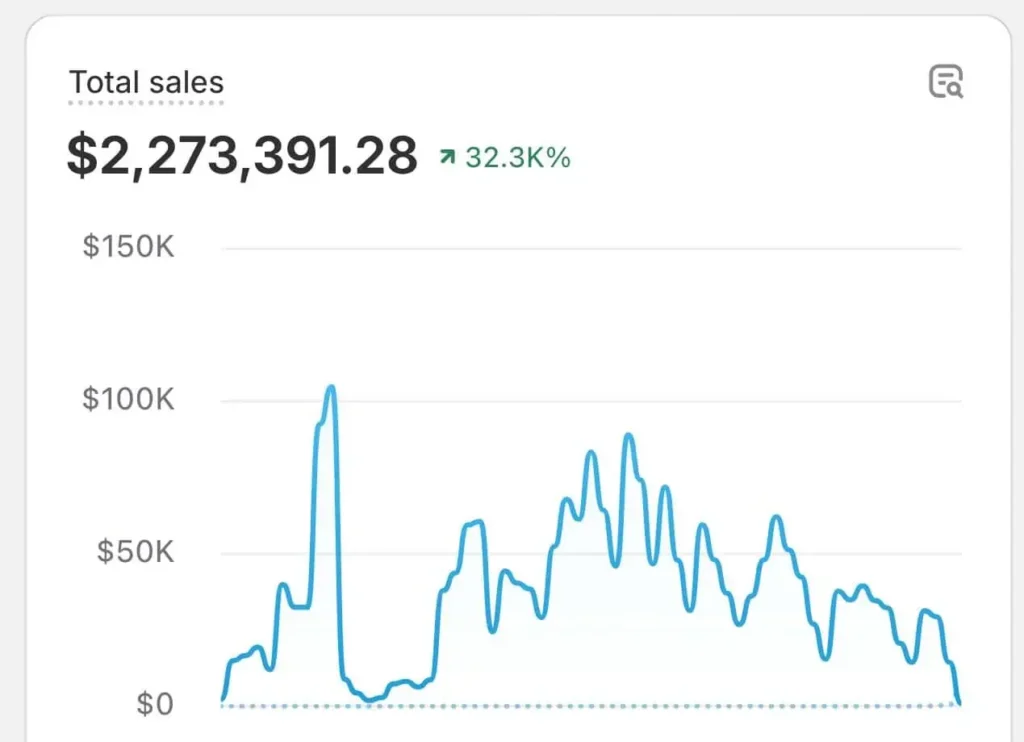Click the chart dip right after the tallest spike
Image resolution: width=1024 pixels, height=742 pixels.
(371, 699)
